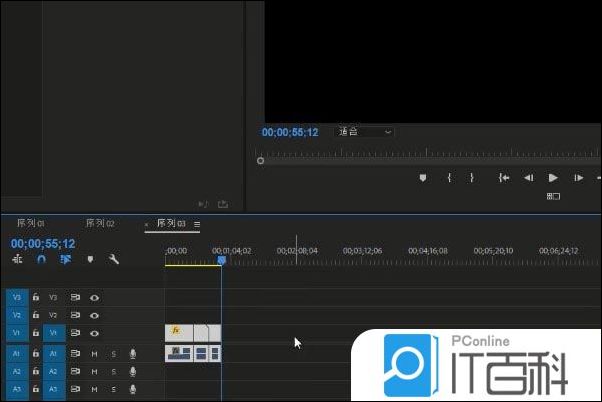Switch to the 序列 02 tab

(x=100, y=223)
